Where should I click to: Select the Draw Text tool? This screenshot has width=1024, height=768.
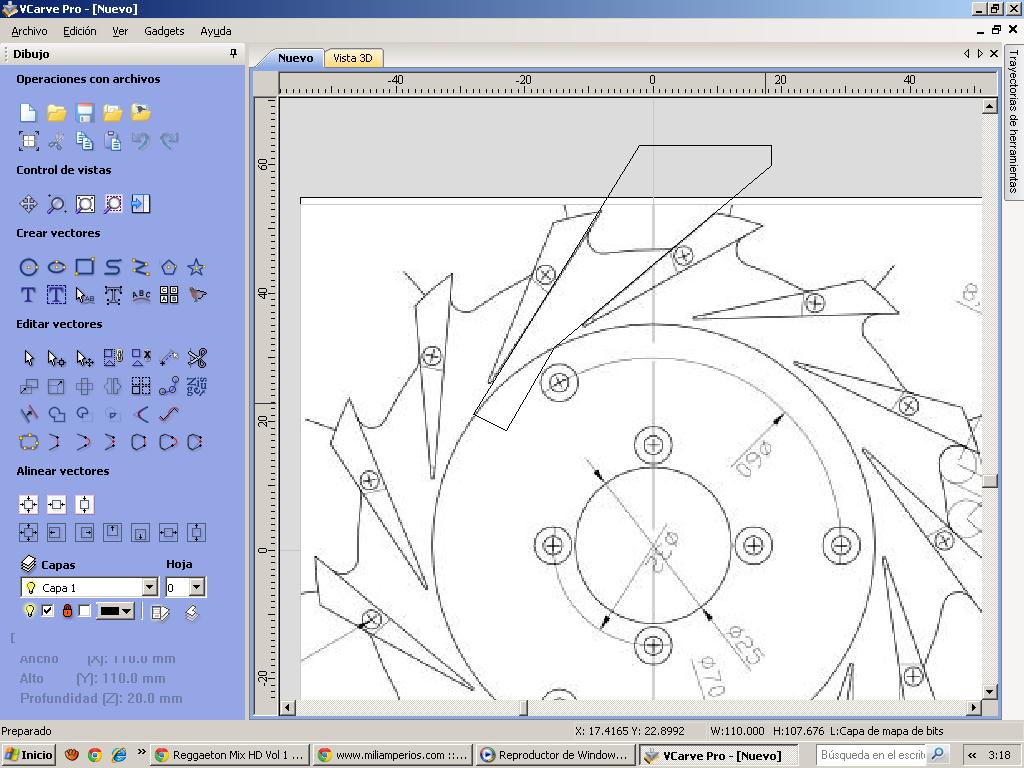point(28,295)
